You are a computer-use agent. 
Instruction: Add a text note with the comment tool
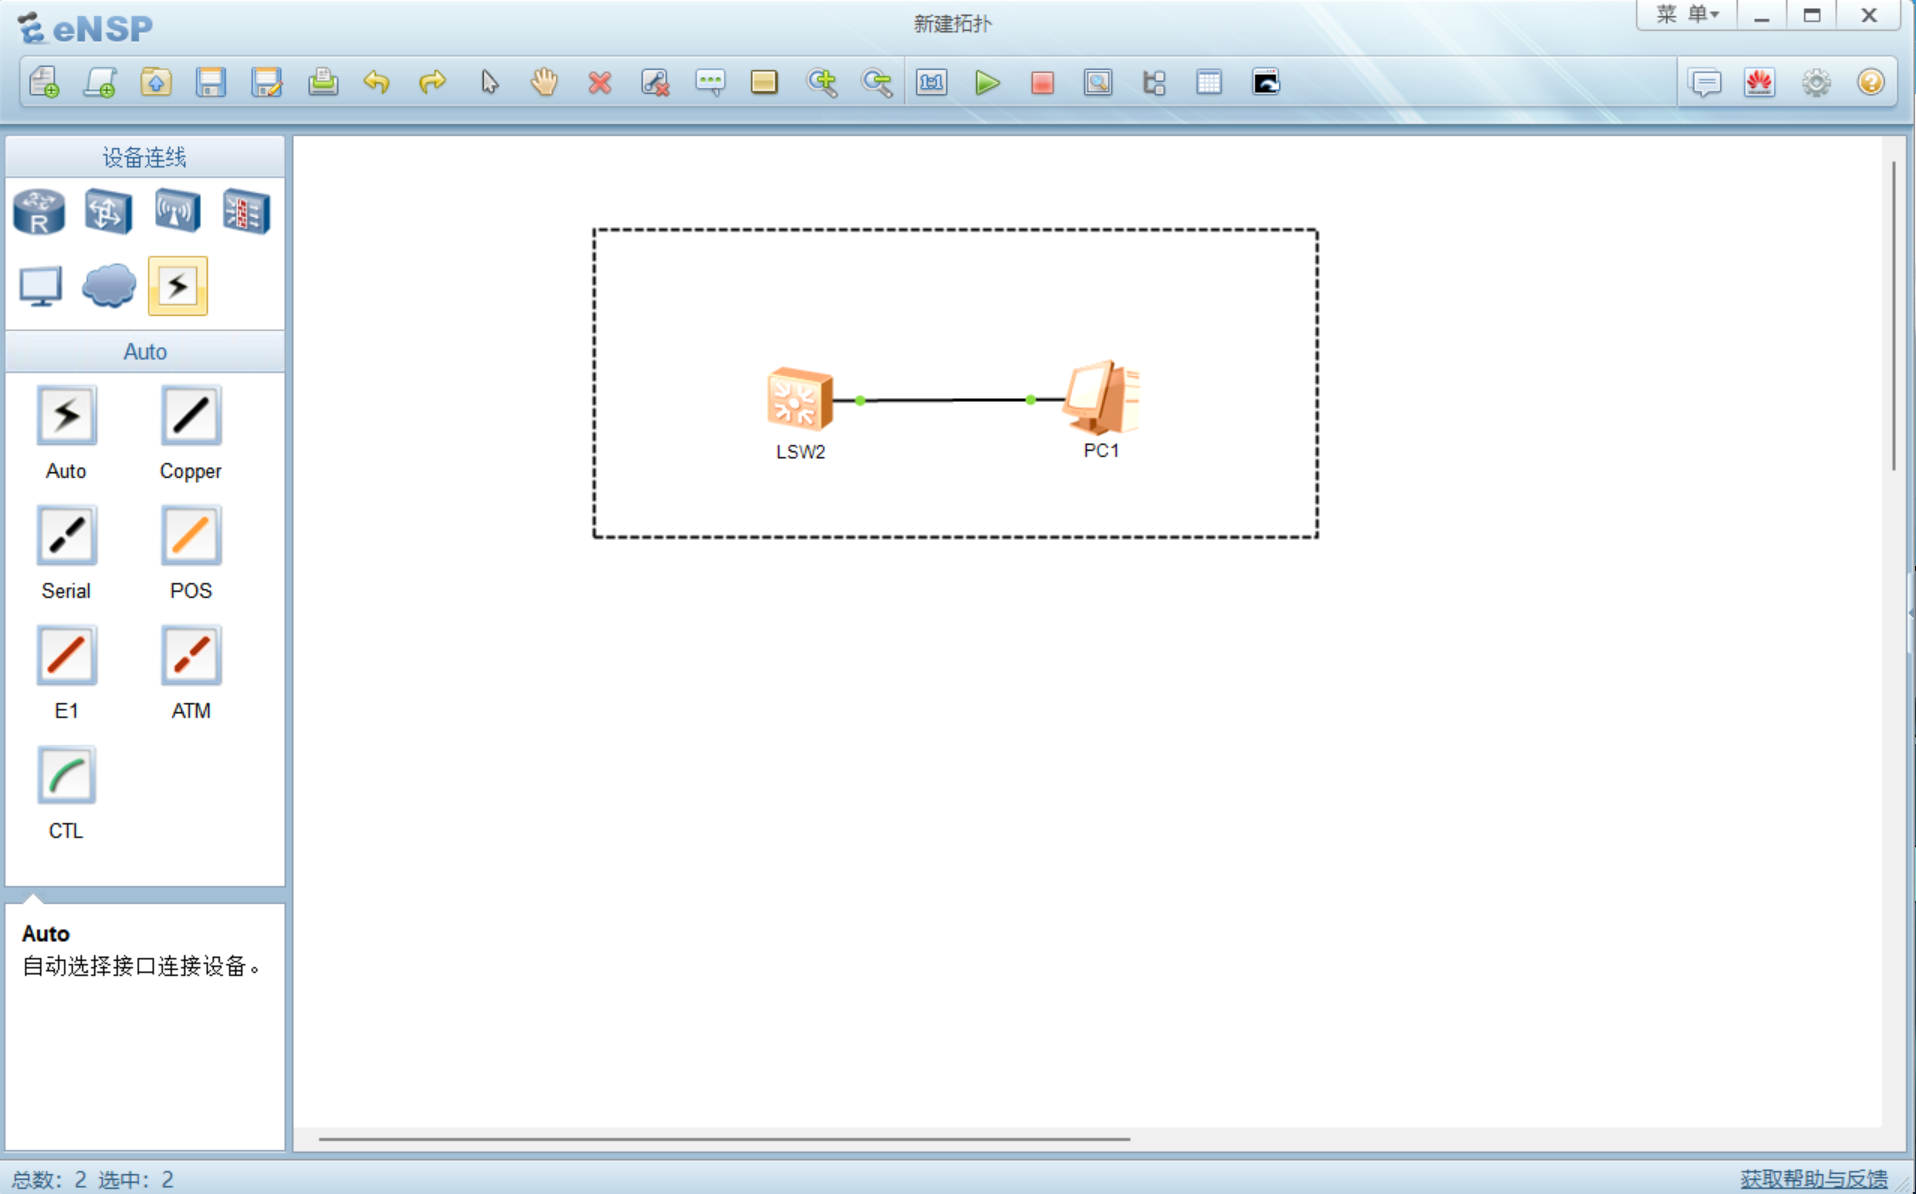tap(710, 82)
